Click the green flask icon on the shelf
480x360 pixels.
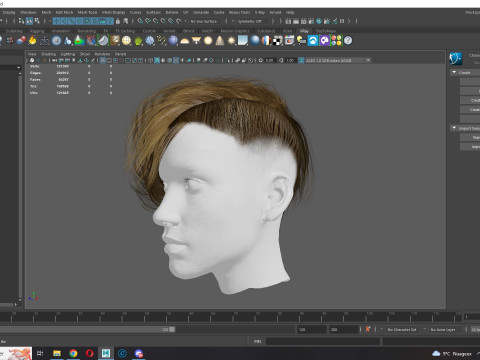pos(79,41)
